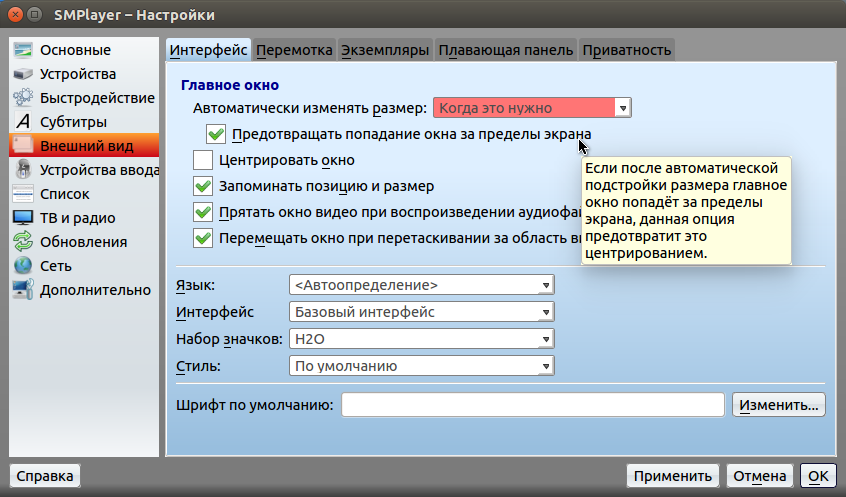Select the Устройства ввода sidebar label
846x497 pixels.
(x=99, y=170)
